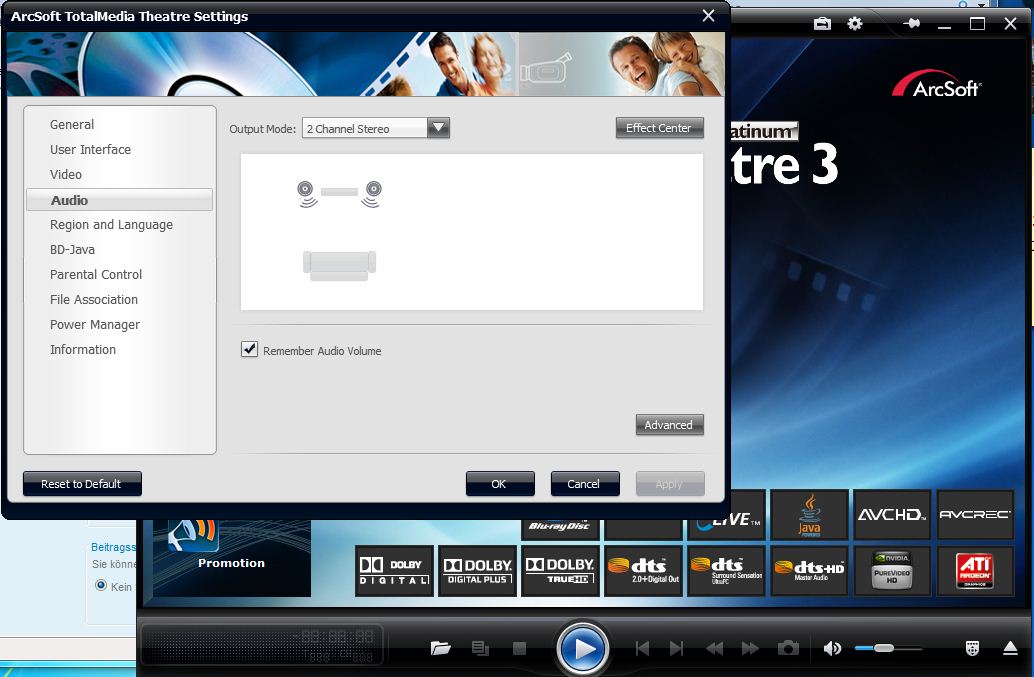The image size is (1034, 677).
Task: Click the Advanced audio button
Action: (669, 425)
